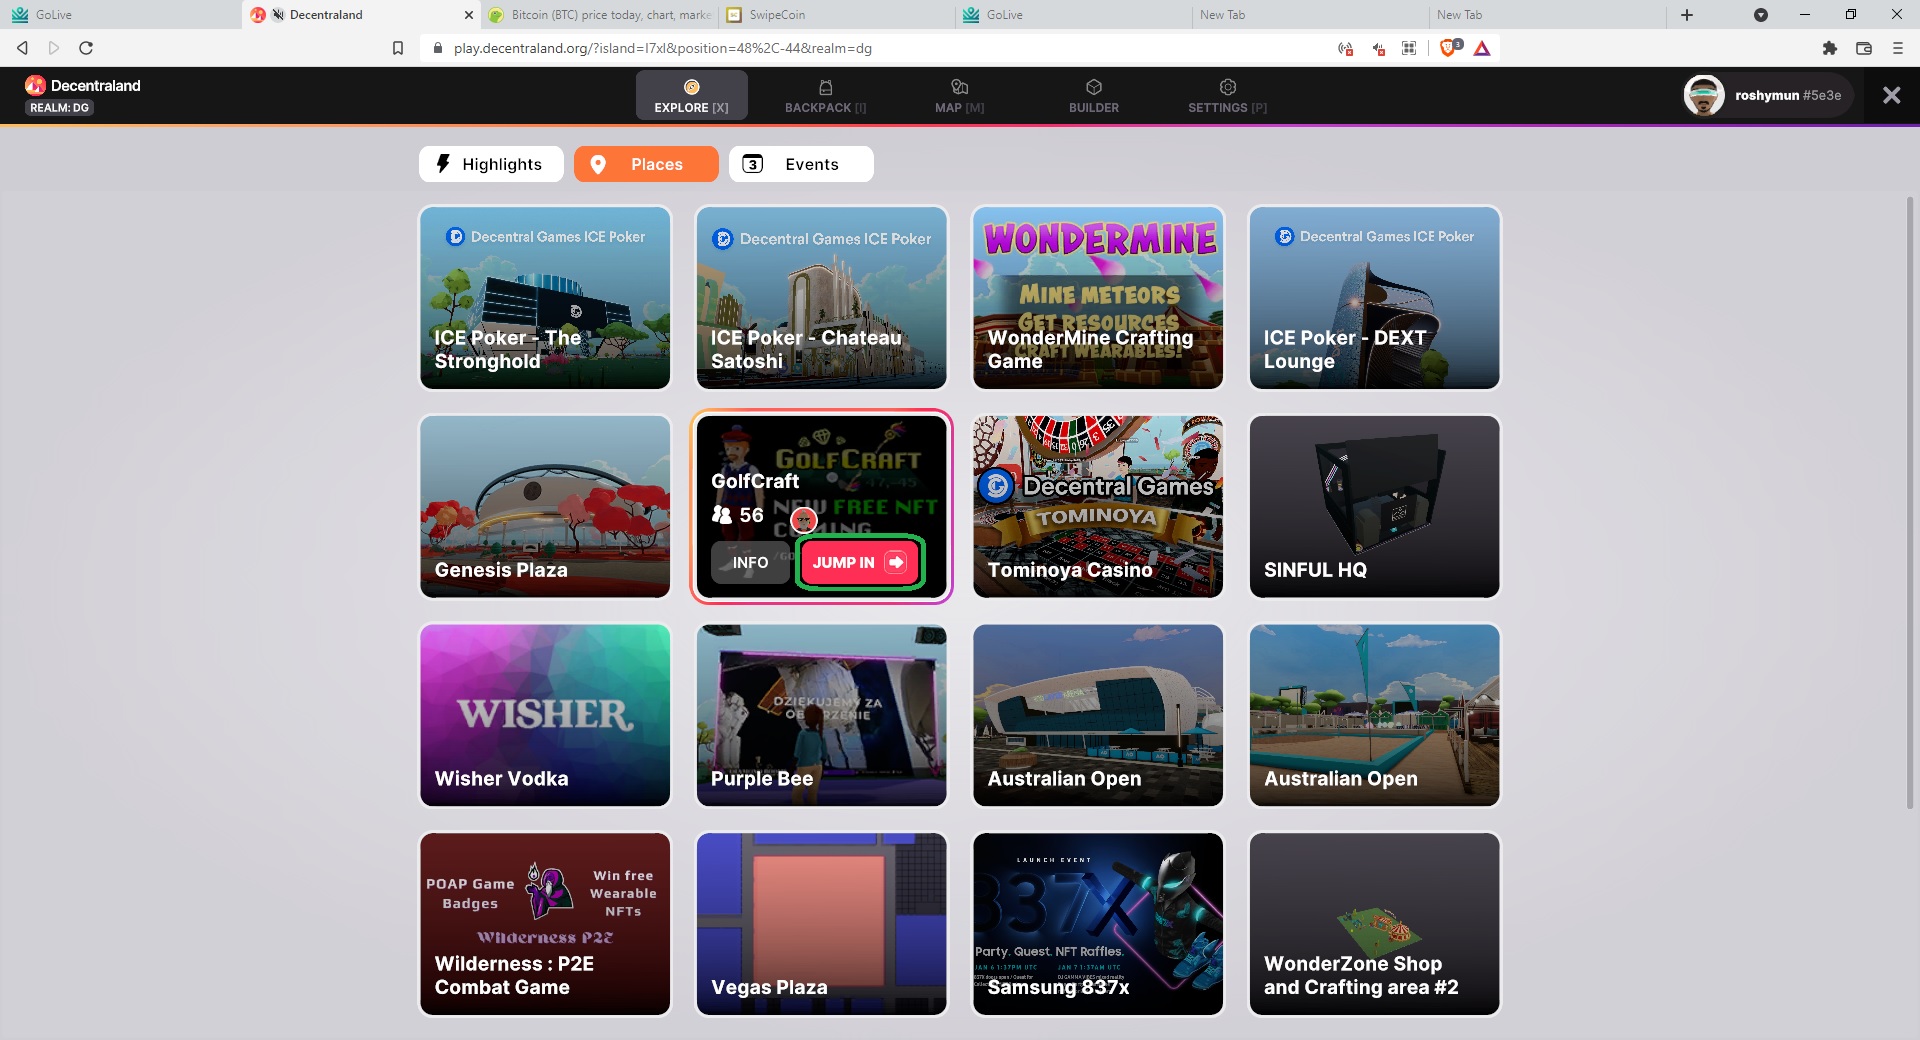
Task: Click the Places pin icon
Action: [x=598, y=164]
